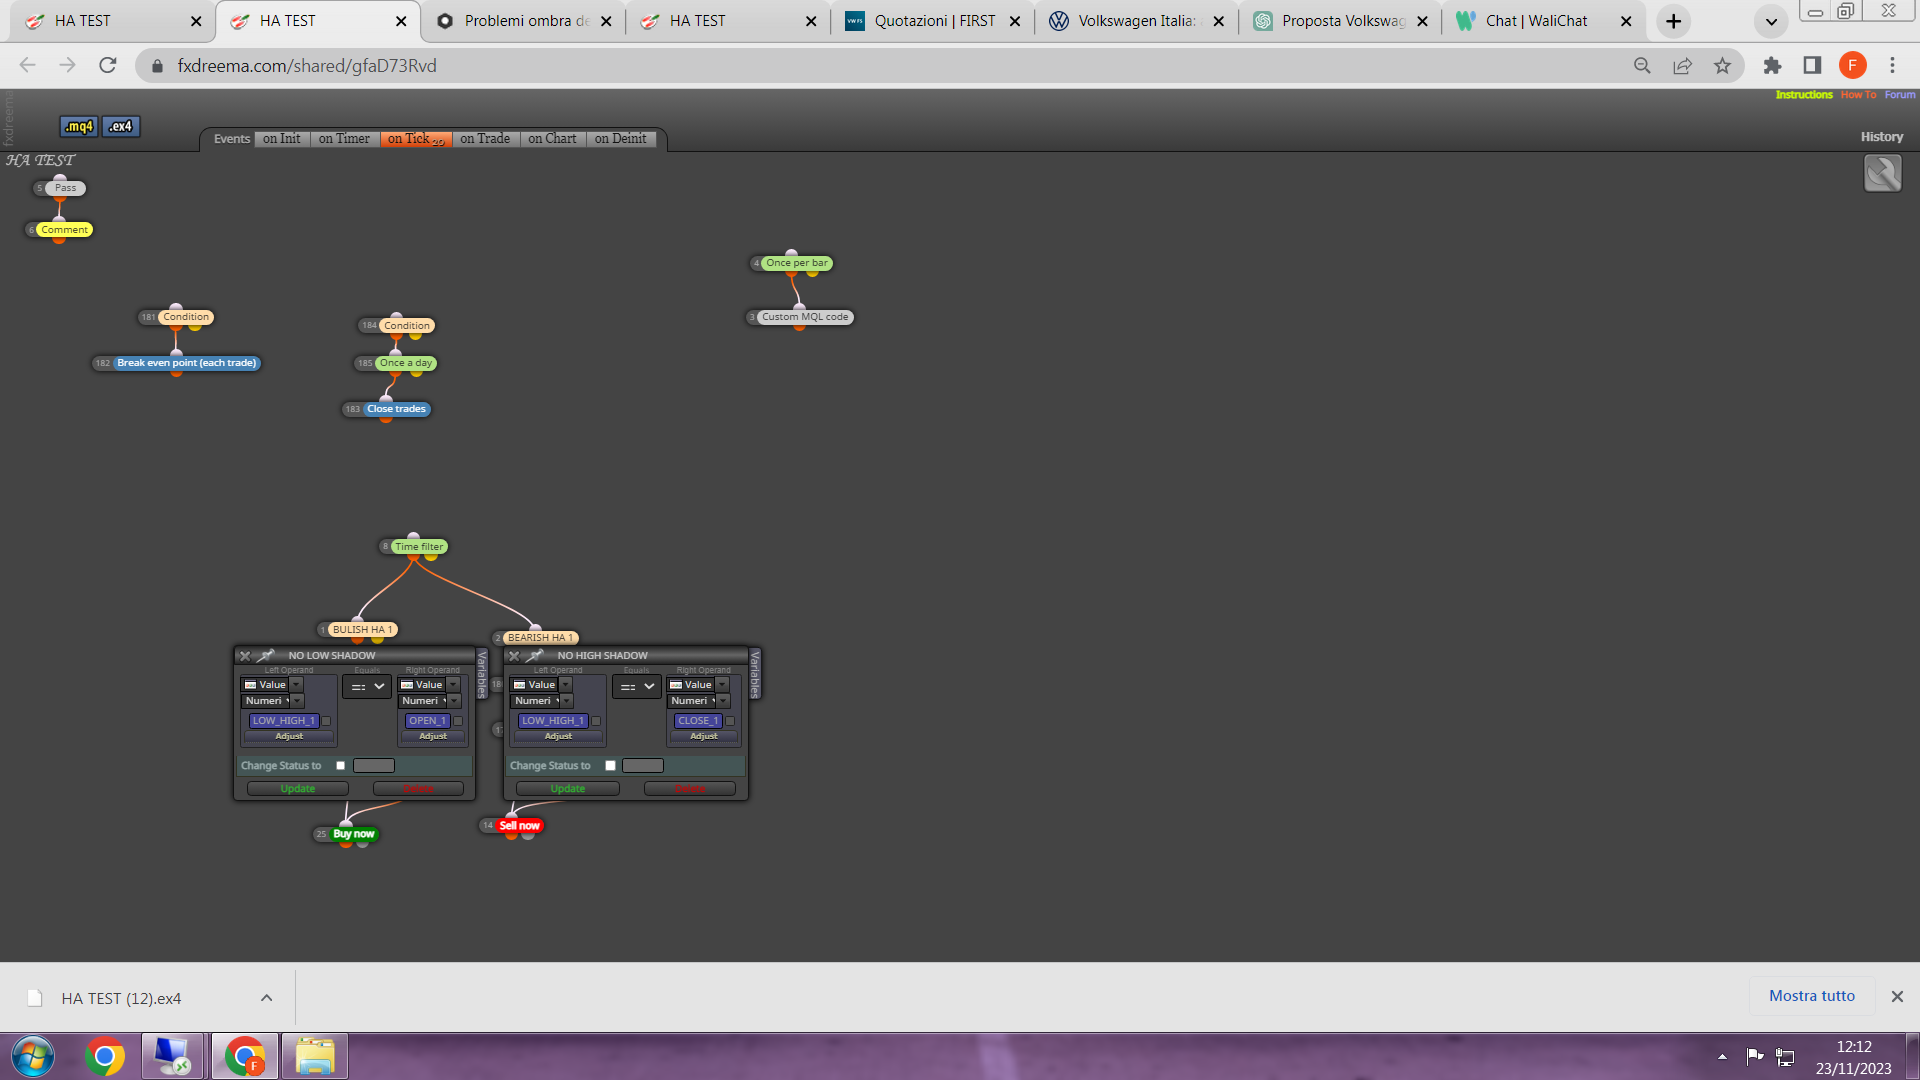Image resolution: width=1920 pixels, height=1080 pixels.
Task: Open Chrome from the taskbar
Action: coord(105,1057)
